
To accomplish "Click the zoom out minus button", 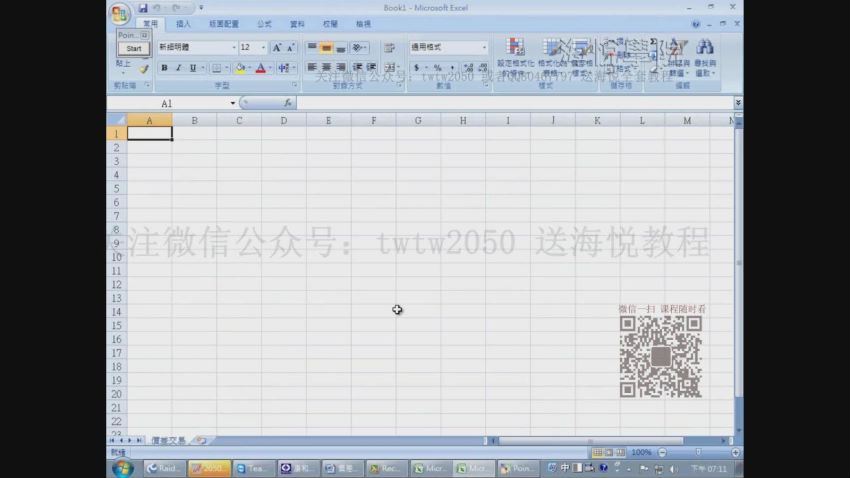I will (662, 452).
